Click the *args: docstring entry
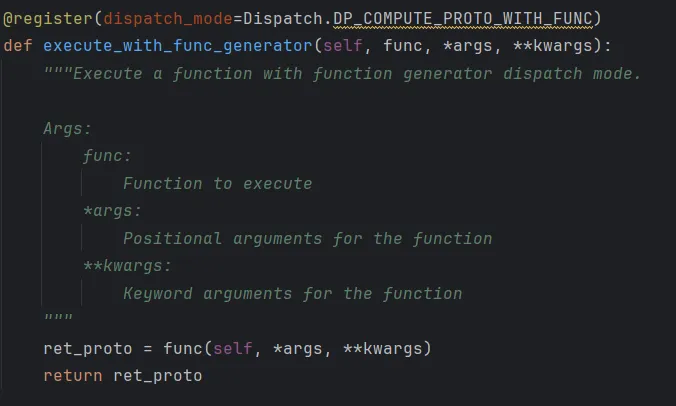Image resolution: width=676 pixels, height=406 pixels. [x=112, y=211]
